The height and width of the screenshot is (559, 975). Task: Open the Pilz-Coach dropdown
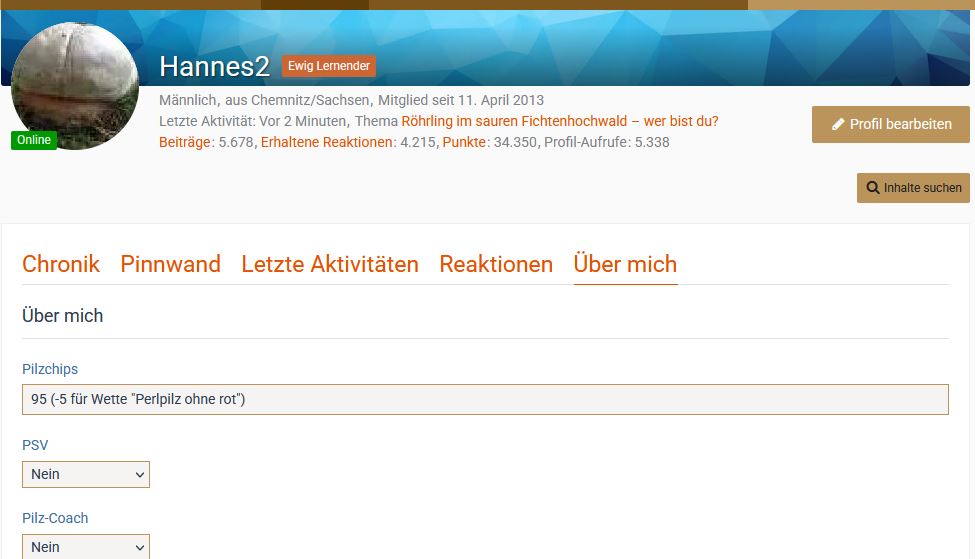click(86, 547)
